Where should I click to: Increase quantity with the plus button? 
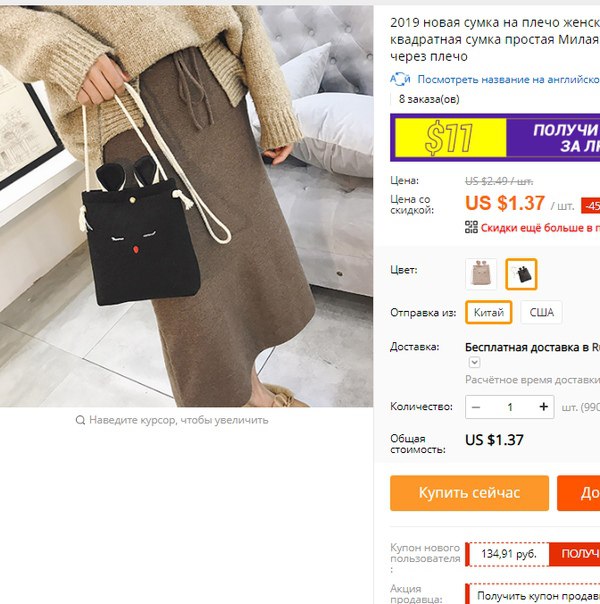click(x=543, y=407)
